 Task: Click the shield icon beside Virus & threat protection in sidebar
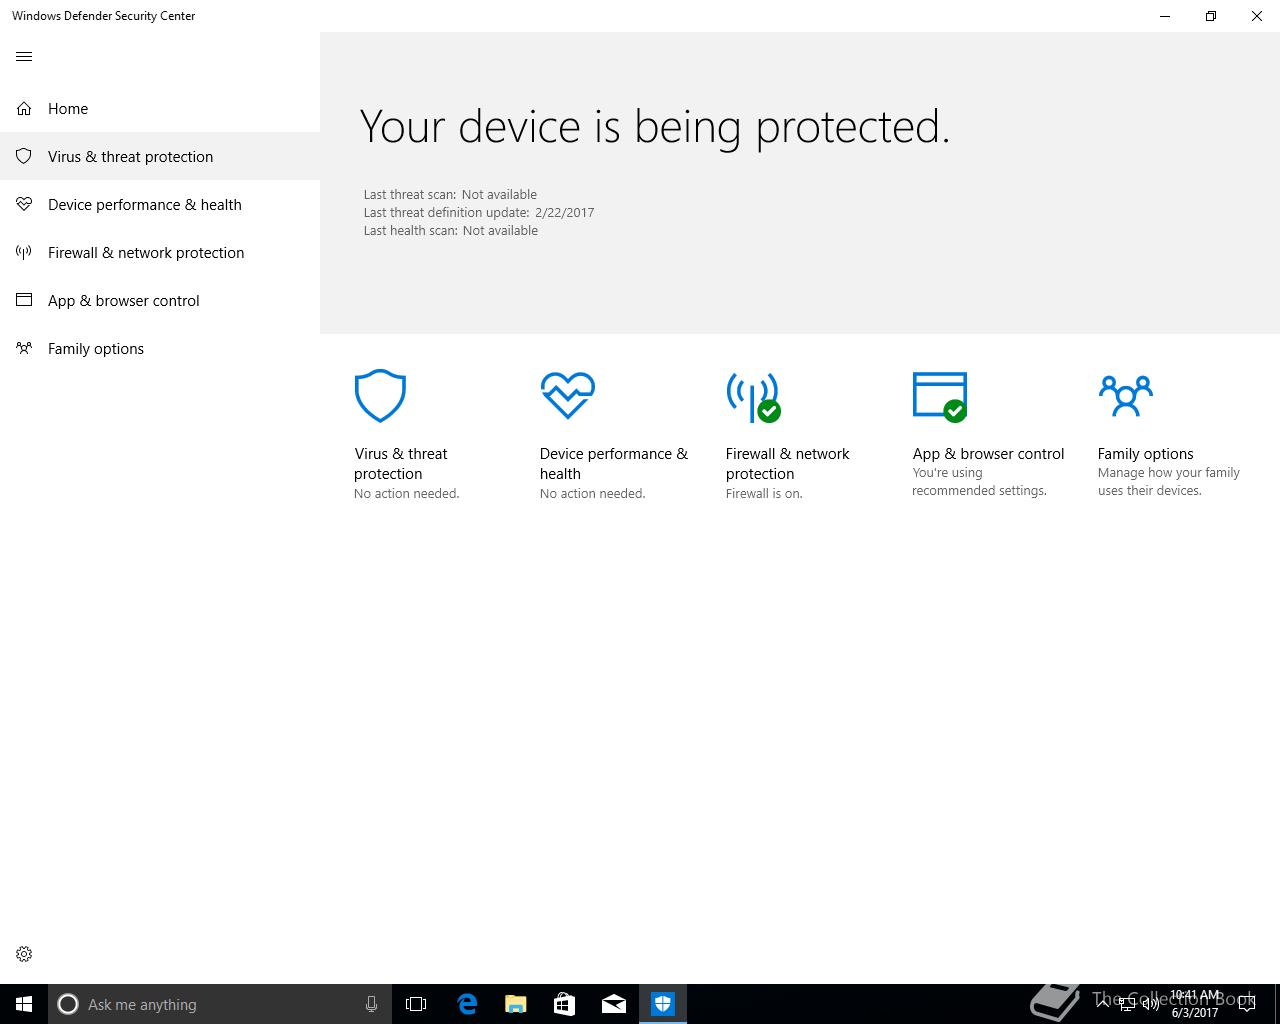(x=24, y=156)
